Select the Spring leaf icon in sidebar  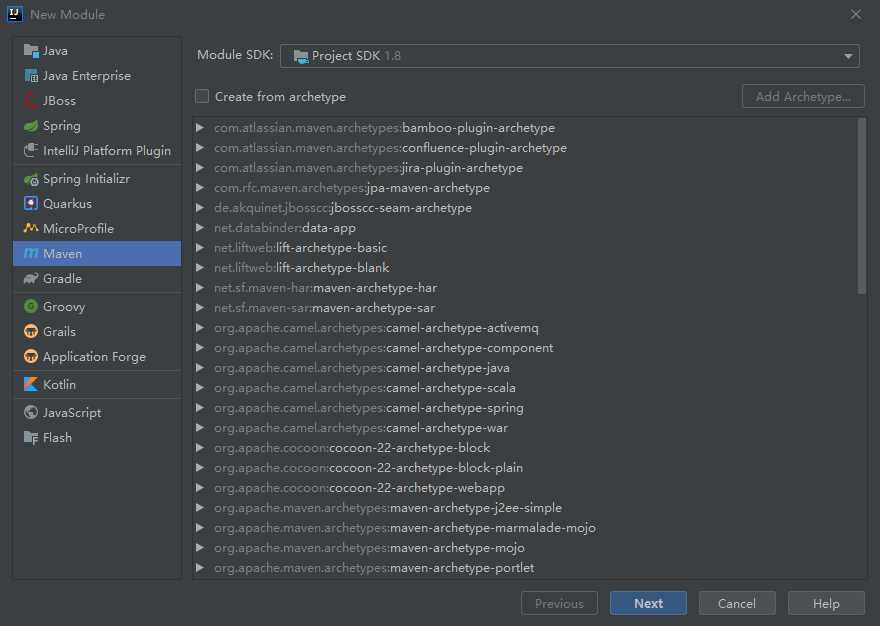point(31,126)
